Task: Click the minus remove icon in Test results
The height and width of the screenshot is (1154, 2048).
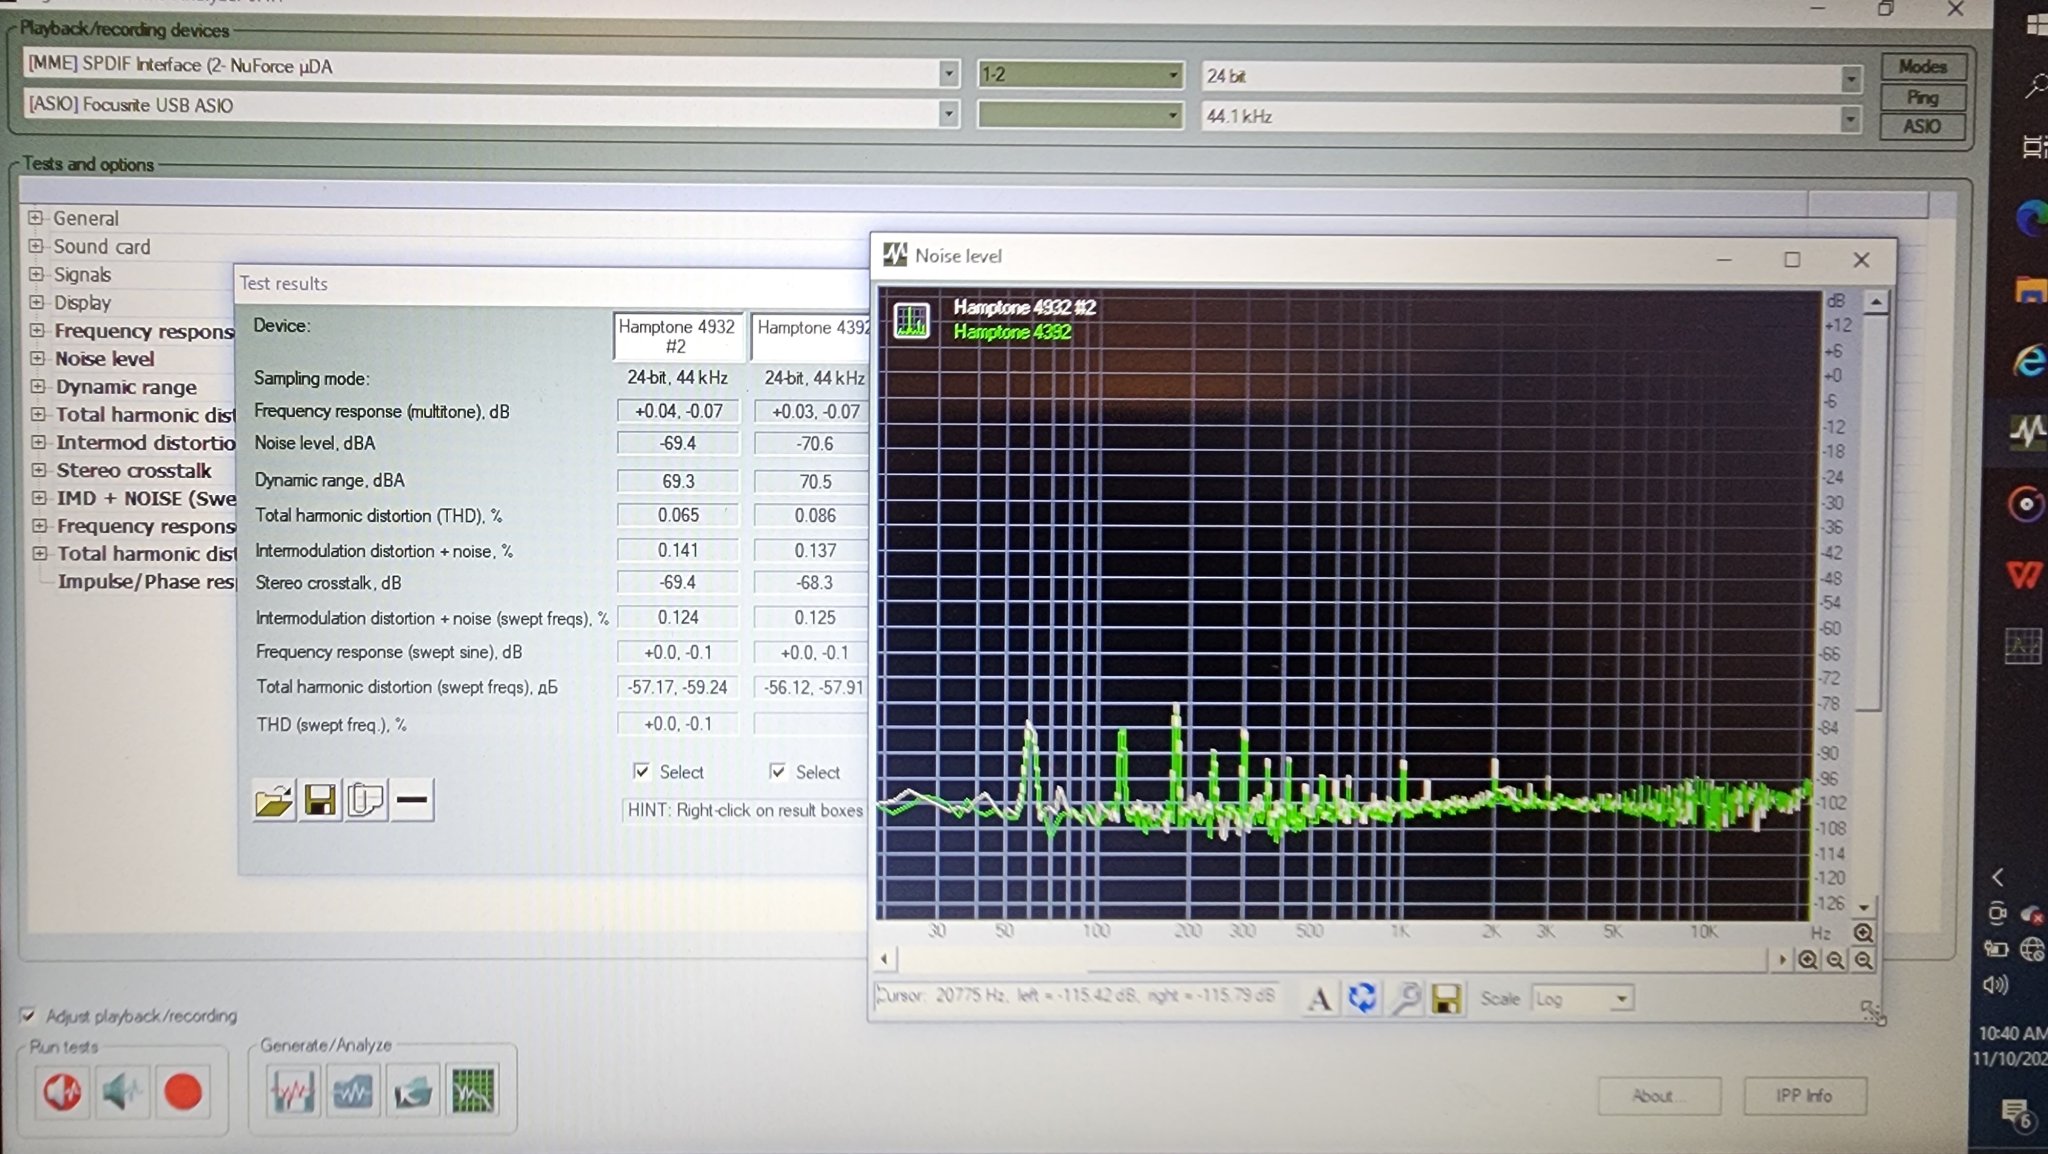Action: [x=411, y=800]
